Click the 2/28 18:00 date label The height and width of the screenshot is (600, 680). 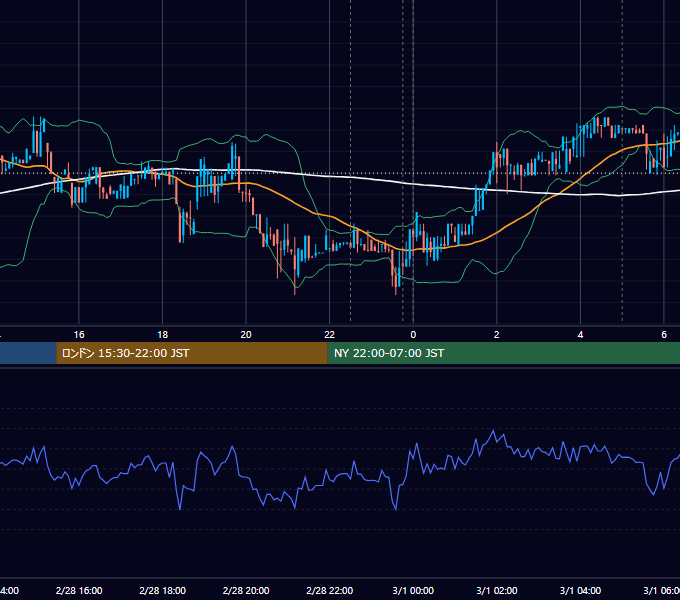click(x=163, y=590)
